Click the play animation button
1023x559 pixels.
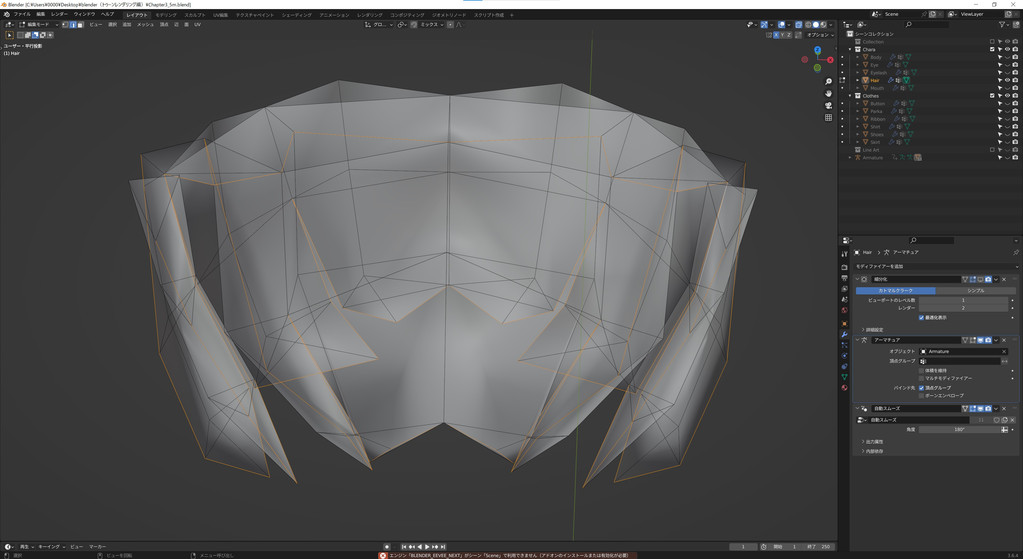coord(427,547)
